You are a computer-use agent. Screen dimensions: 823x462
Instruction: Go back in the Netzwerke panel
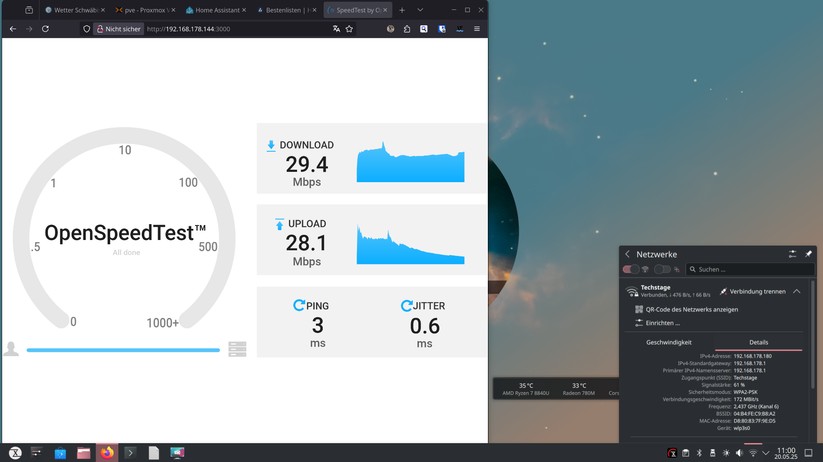tap(627, 254)
